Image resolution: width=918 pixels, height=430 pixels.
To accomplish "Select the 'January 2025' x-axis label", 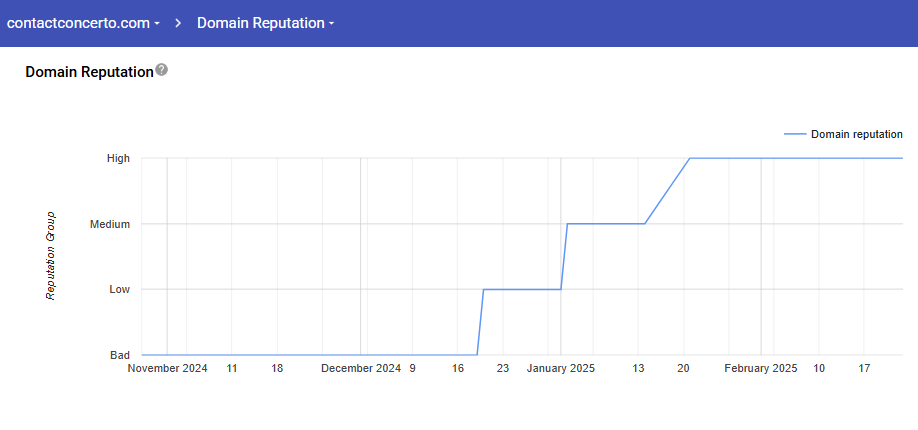I will click(560, 369).
